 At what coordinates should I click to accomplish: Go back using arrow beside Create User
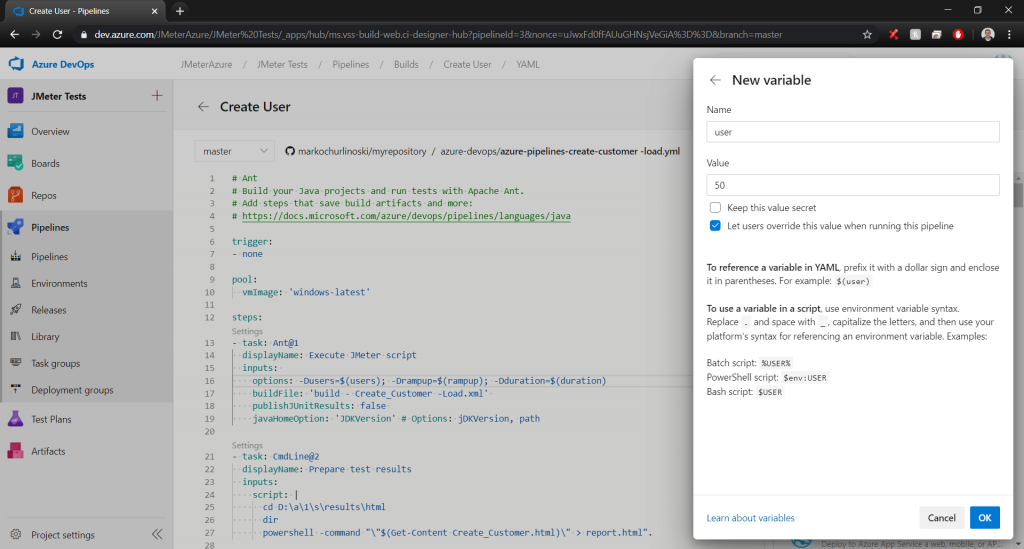pyautogui.click(x=203, y=106)
